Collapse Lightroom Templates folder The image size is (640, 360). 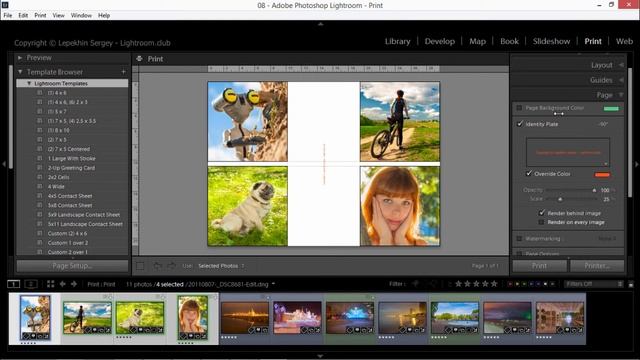pyautogui.click(x=29, y=83)
